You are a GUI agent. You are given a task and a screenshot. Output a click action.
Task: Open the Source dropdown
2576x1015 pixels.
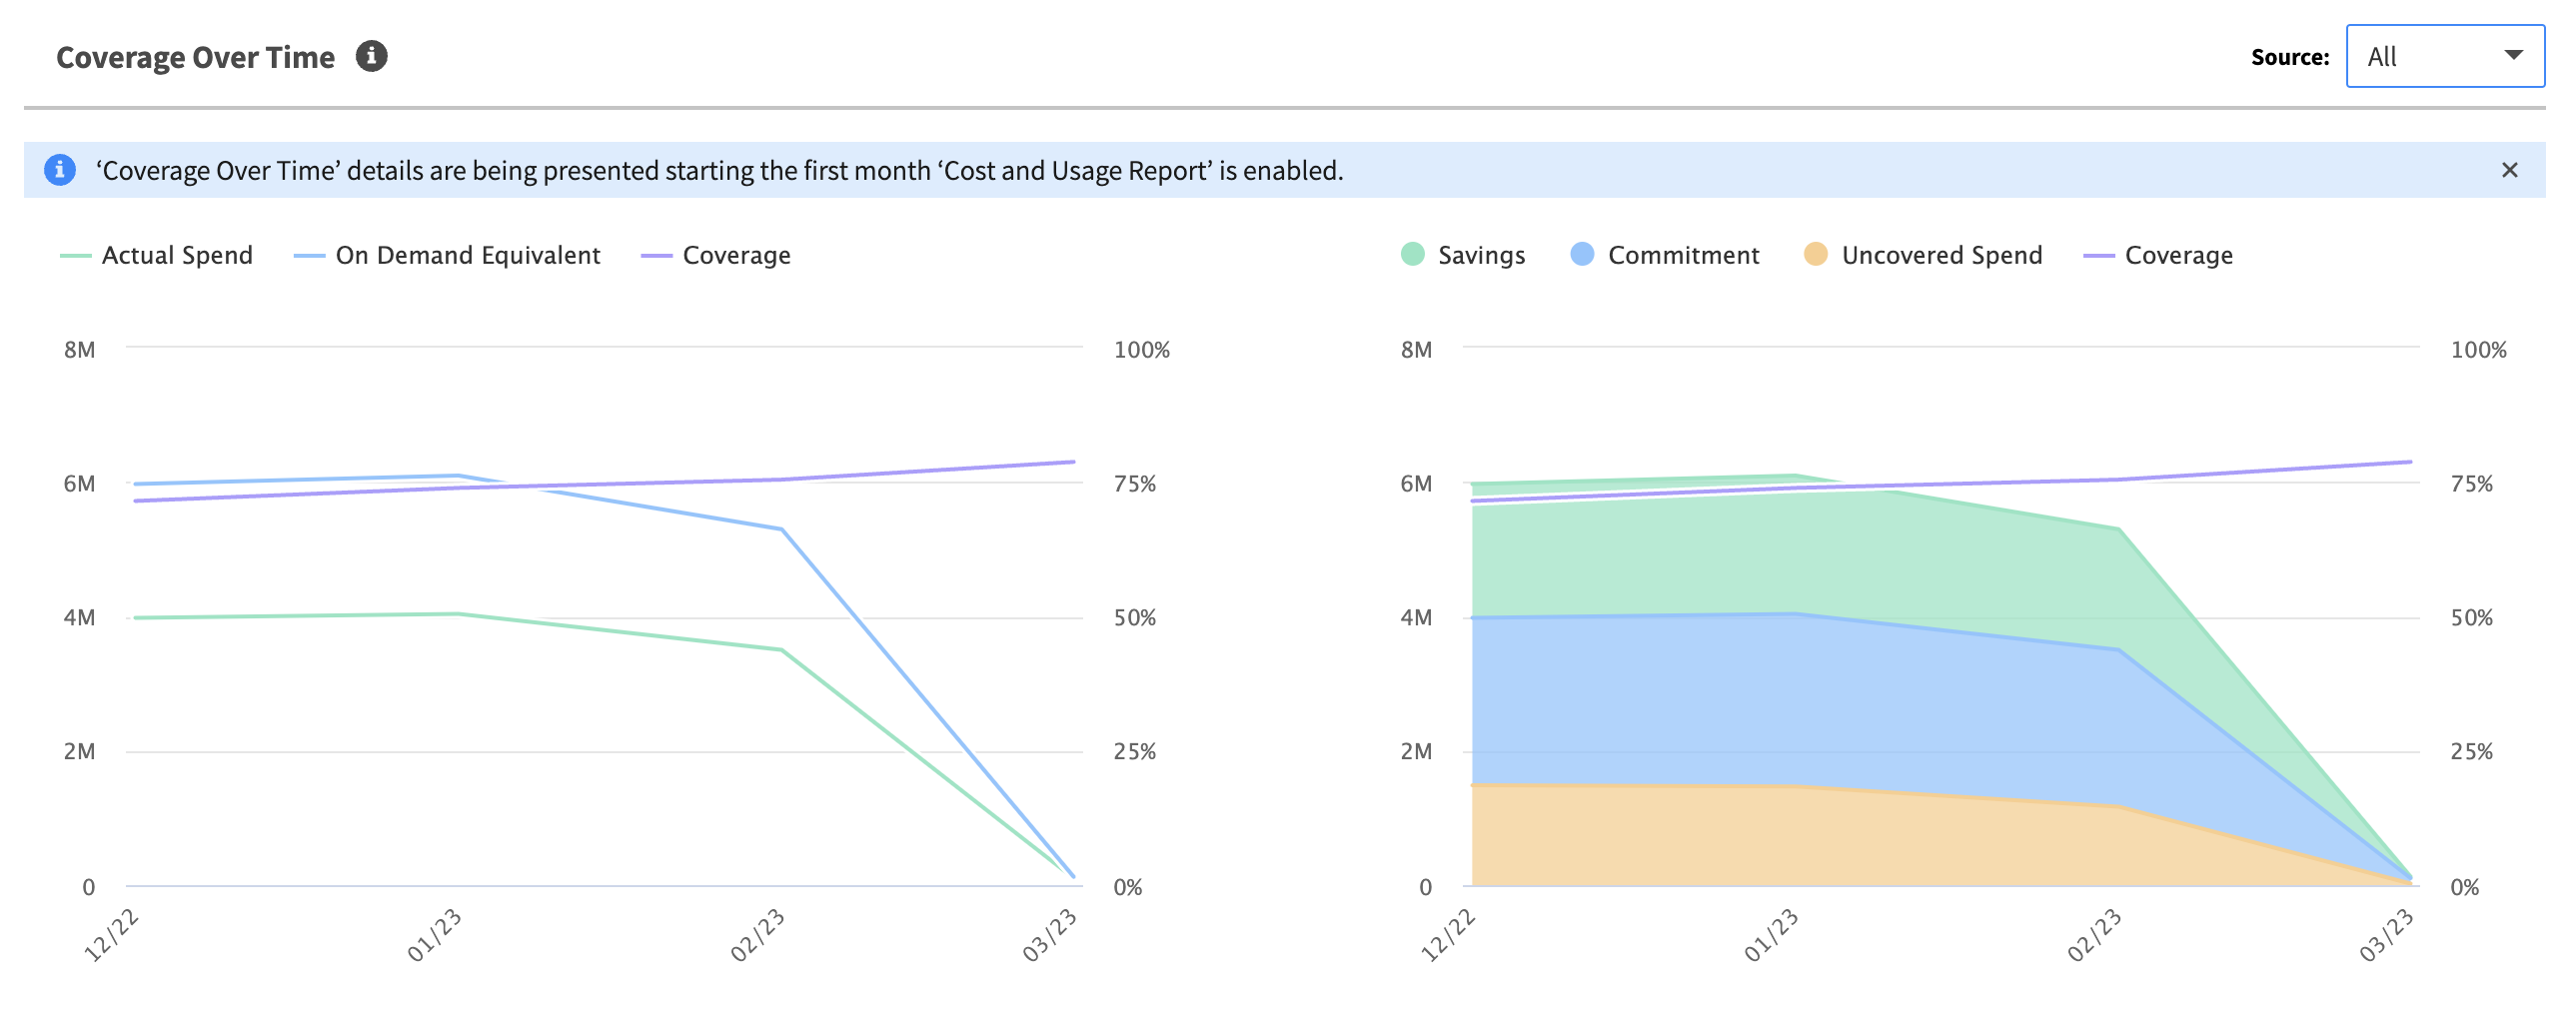[x=2443, y=57]
